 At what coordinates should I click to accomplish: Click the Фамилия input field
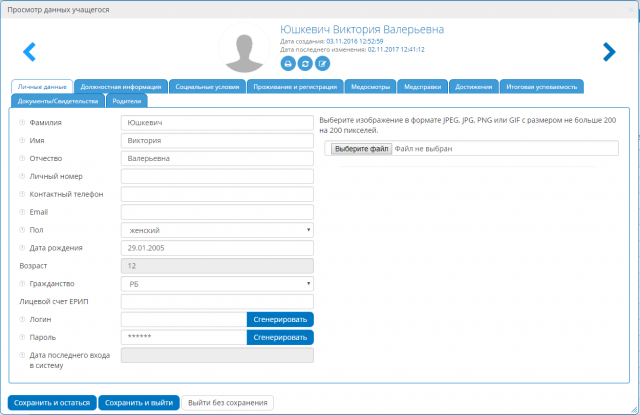tap(217, 122)
